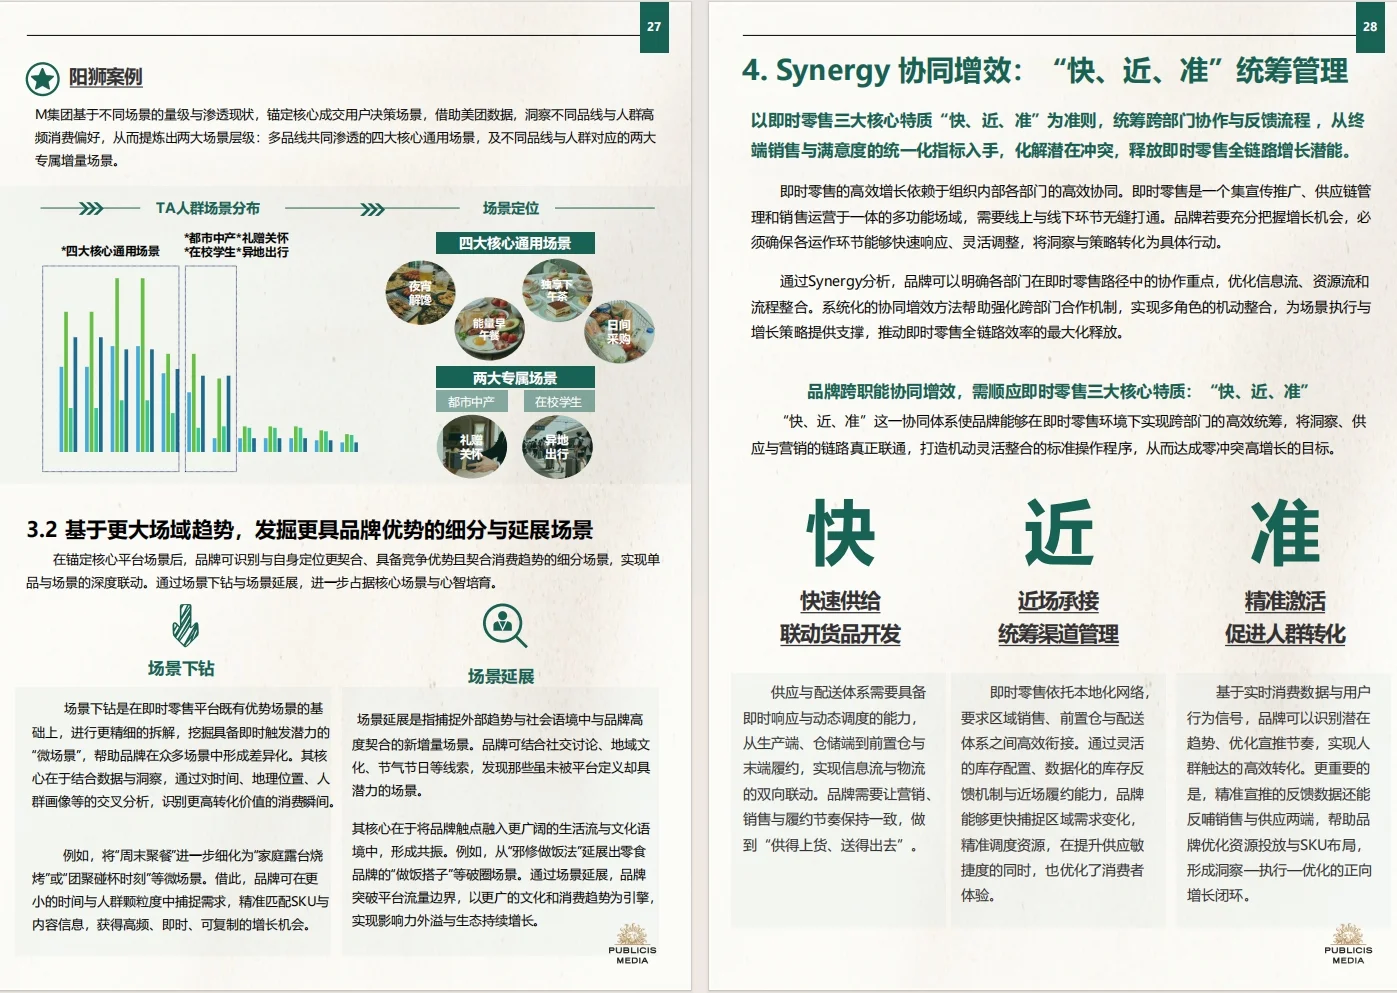Click the tall bar group in the boxed chart
1397x993 pixels.
pyautogui.click(x=110, y=368)
